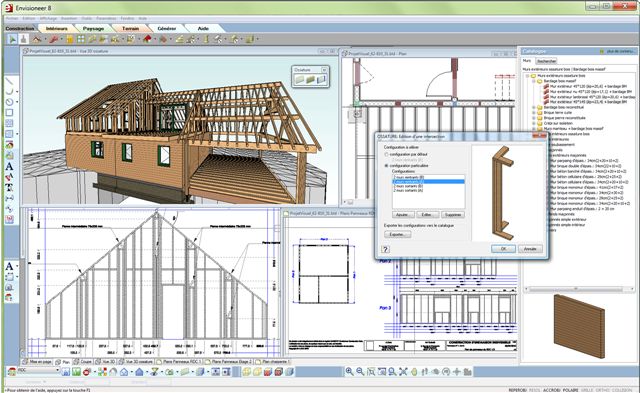Viewport: 640px width, 393px height.
Task: Confirm dialog with OK button
Action: pyautogui.click(x=503, y=249)
